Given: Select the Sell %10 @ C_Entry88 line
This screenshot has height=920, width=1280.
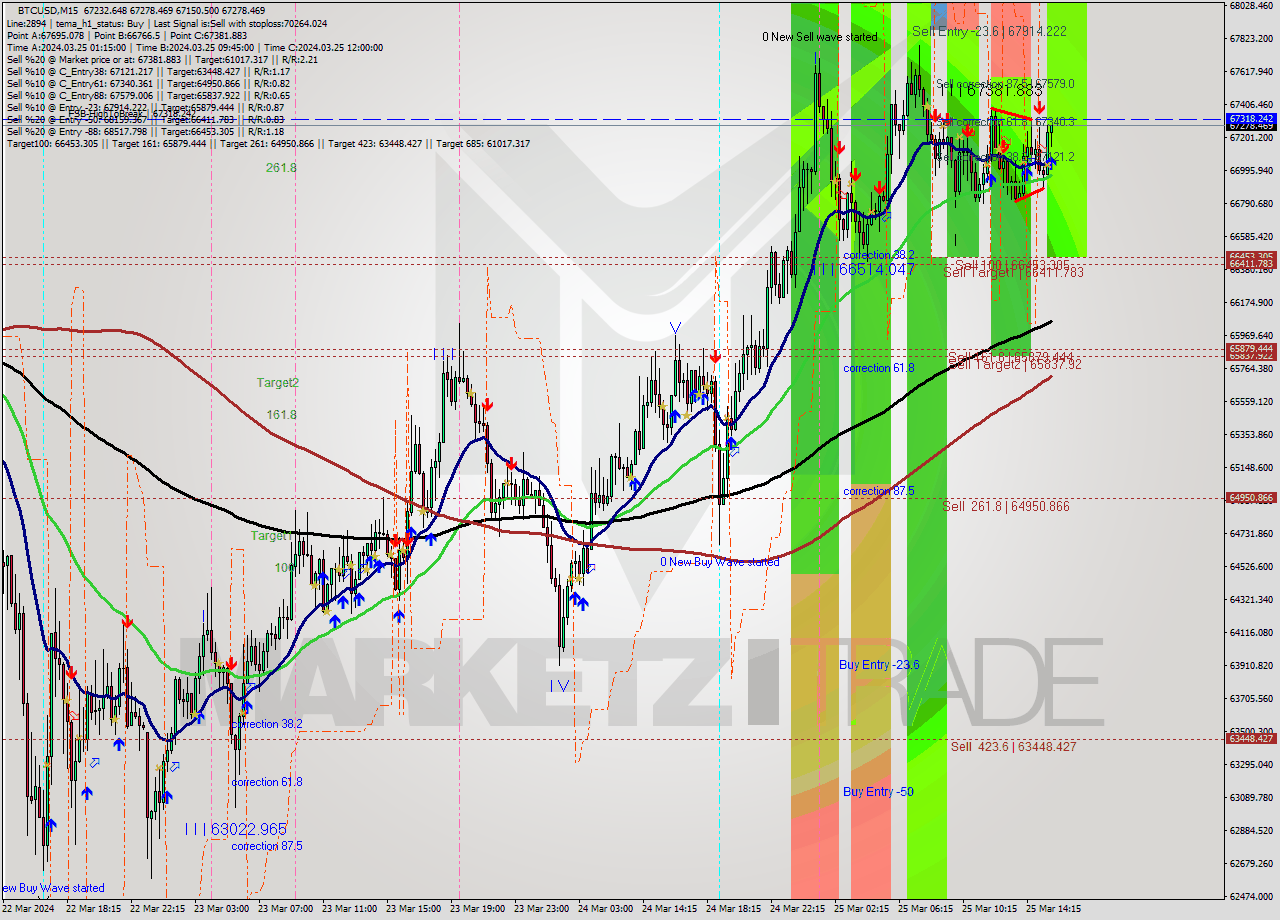Looking at the screenshot, I should pyautogui.click(x=148, y=95).
